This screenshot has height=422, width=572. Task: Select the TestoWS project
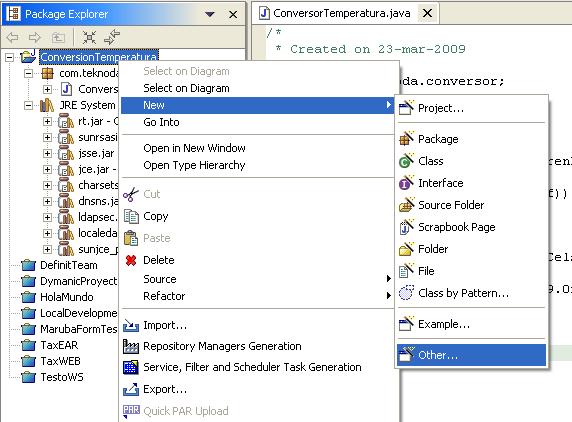point(62,377)
